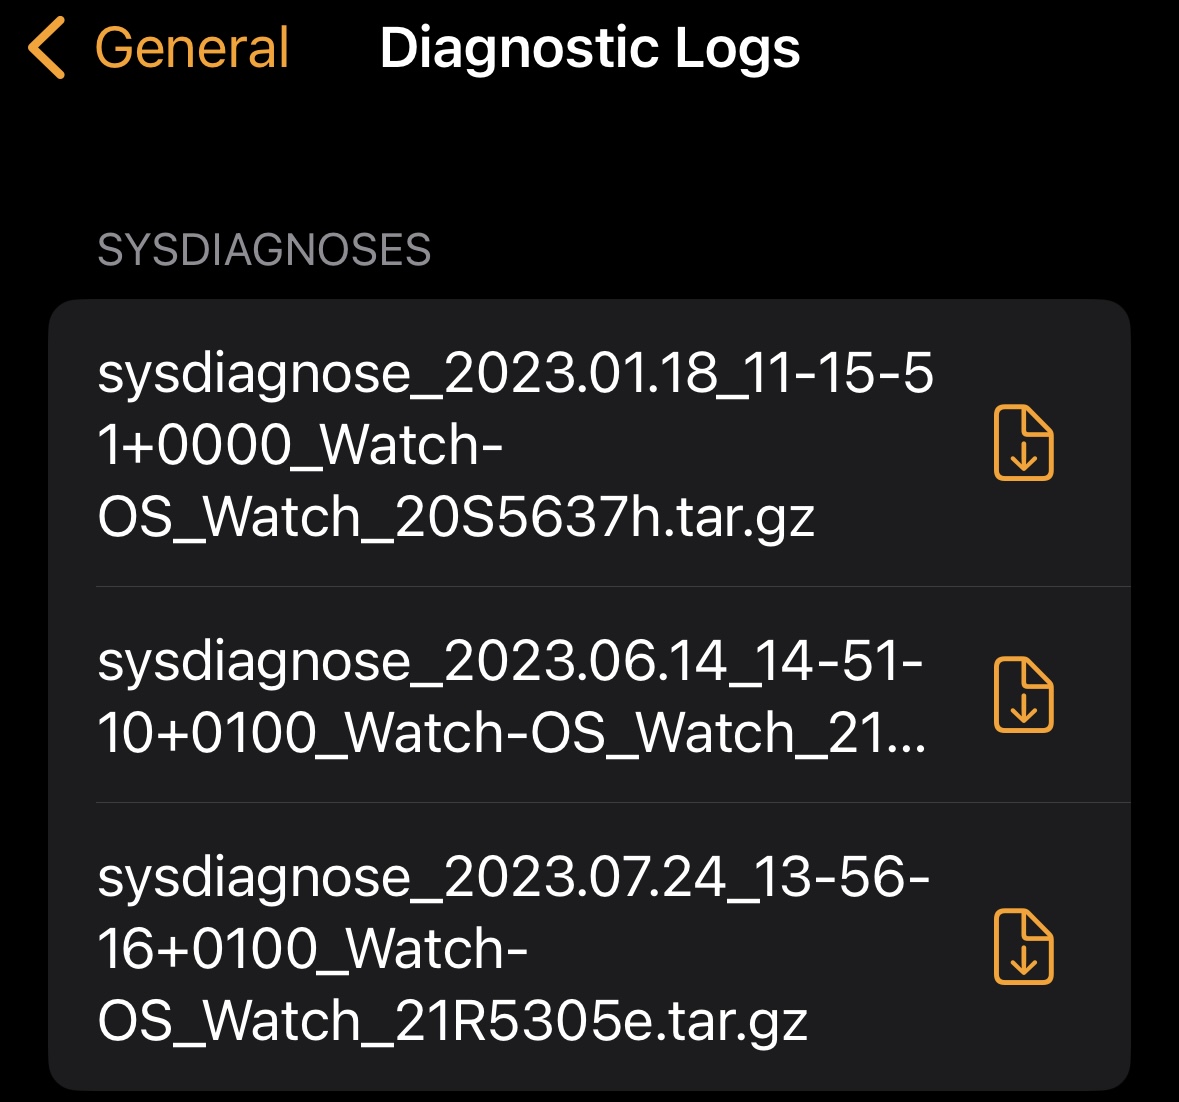Download the 2023.01.18 sysdiagnose file
Image resolution: width=1179 pixels, height=1102 pixels.
tap(1023, 443)
